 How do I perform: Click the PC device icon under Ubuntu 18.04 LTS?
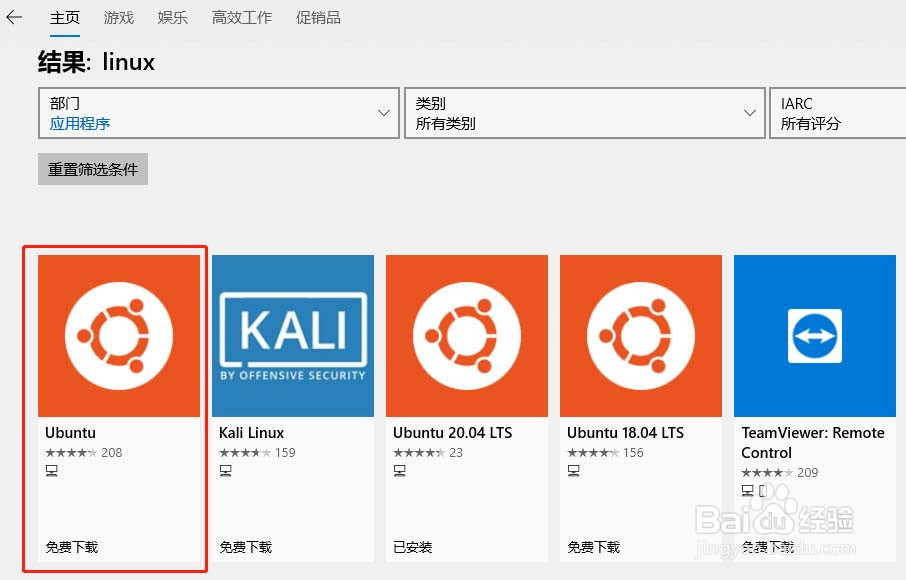573,471
